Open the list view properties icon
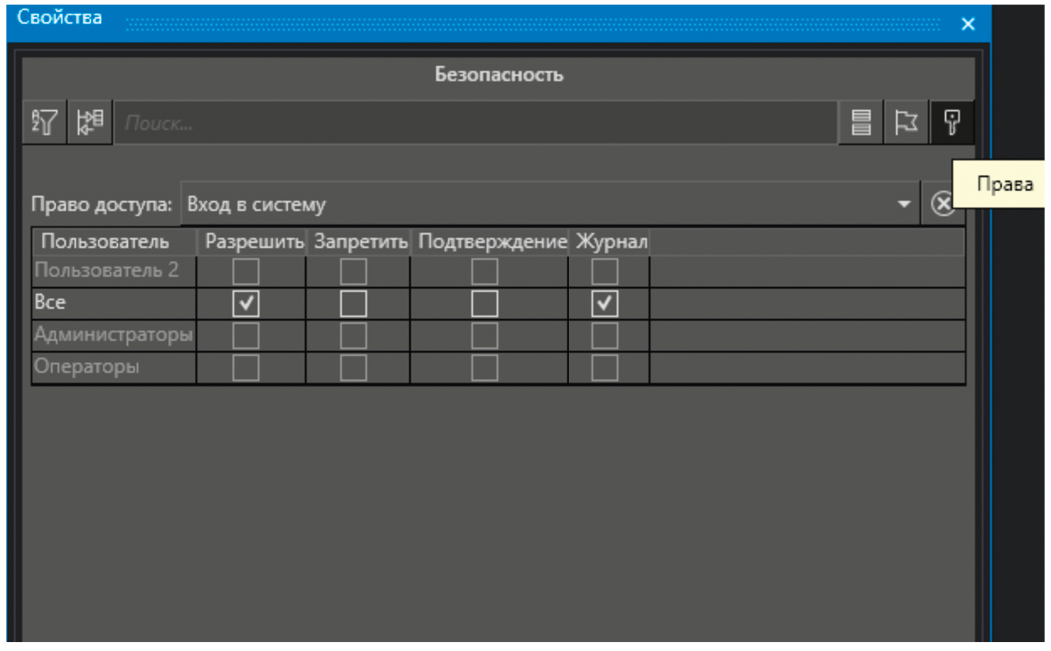The image size is (1051, 651). pyautogui.click(x=861, y=123)
